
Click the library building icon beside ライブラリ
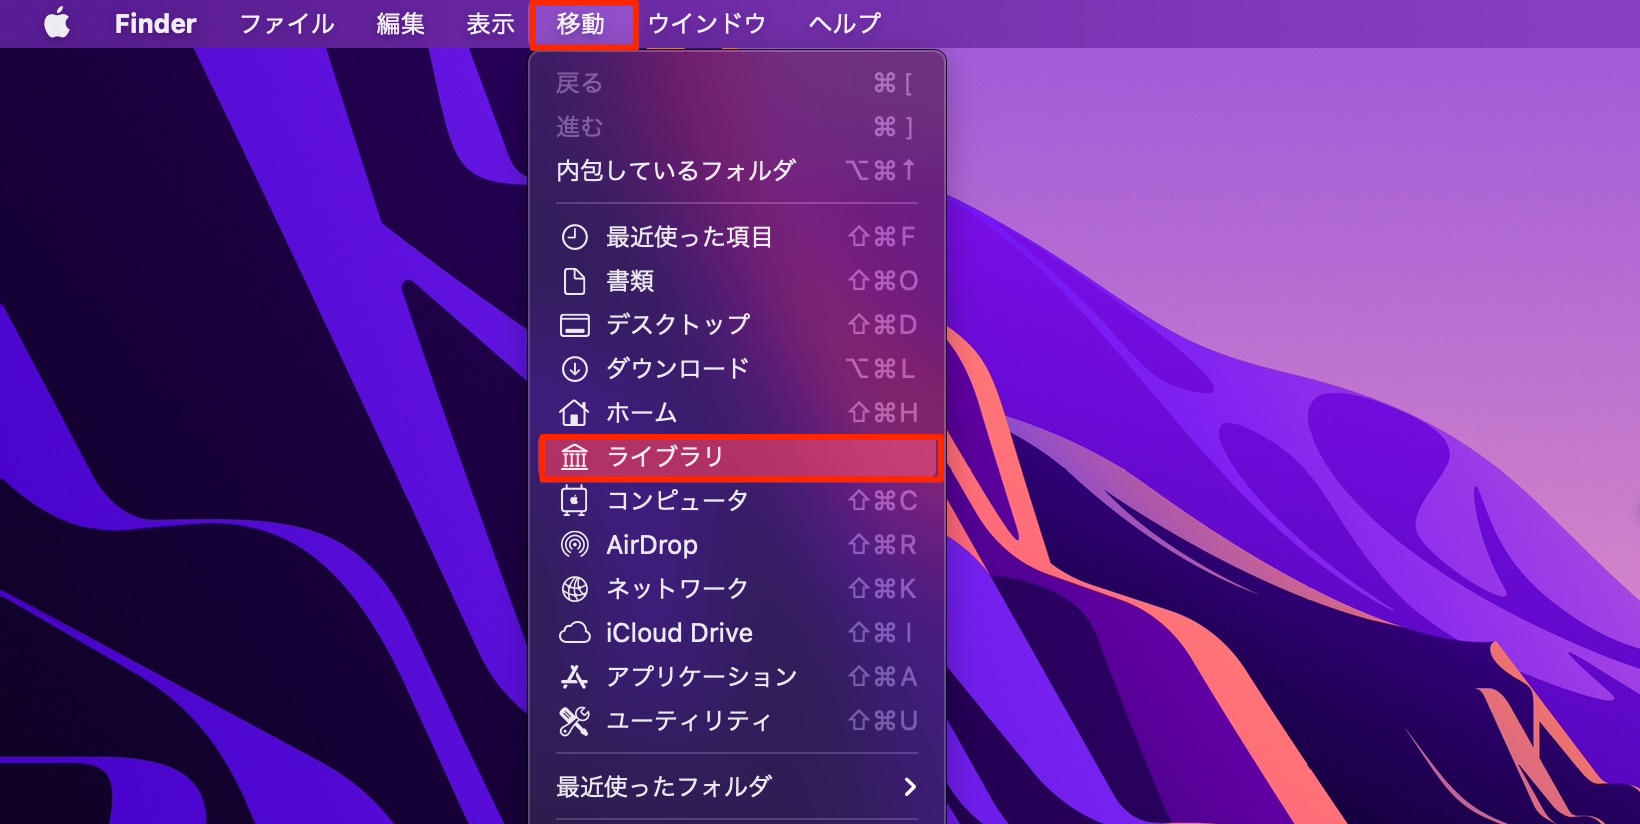[x=574, y=457]
